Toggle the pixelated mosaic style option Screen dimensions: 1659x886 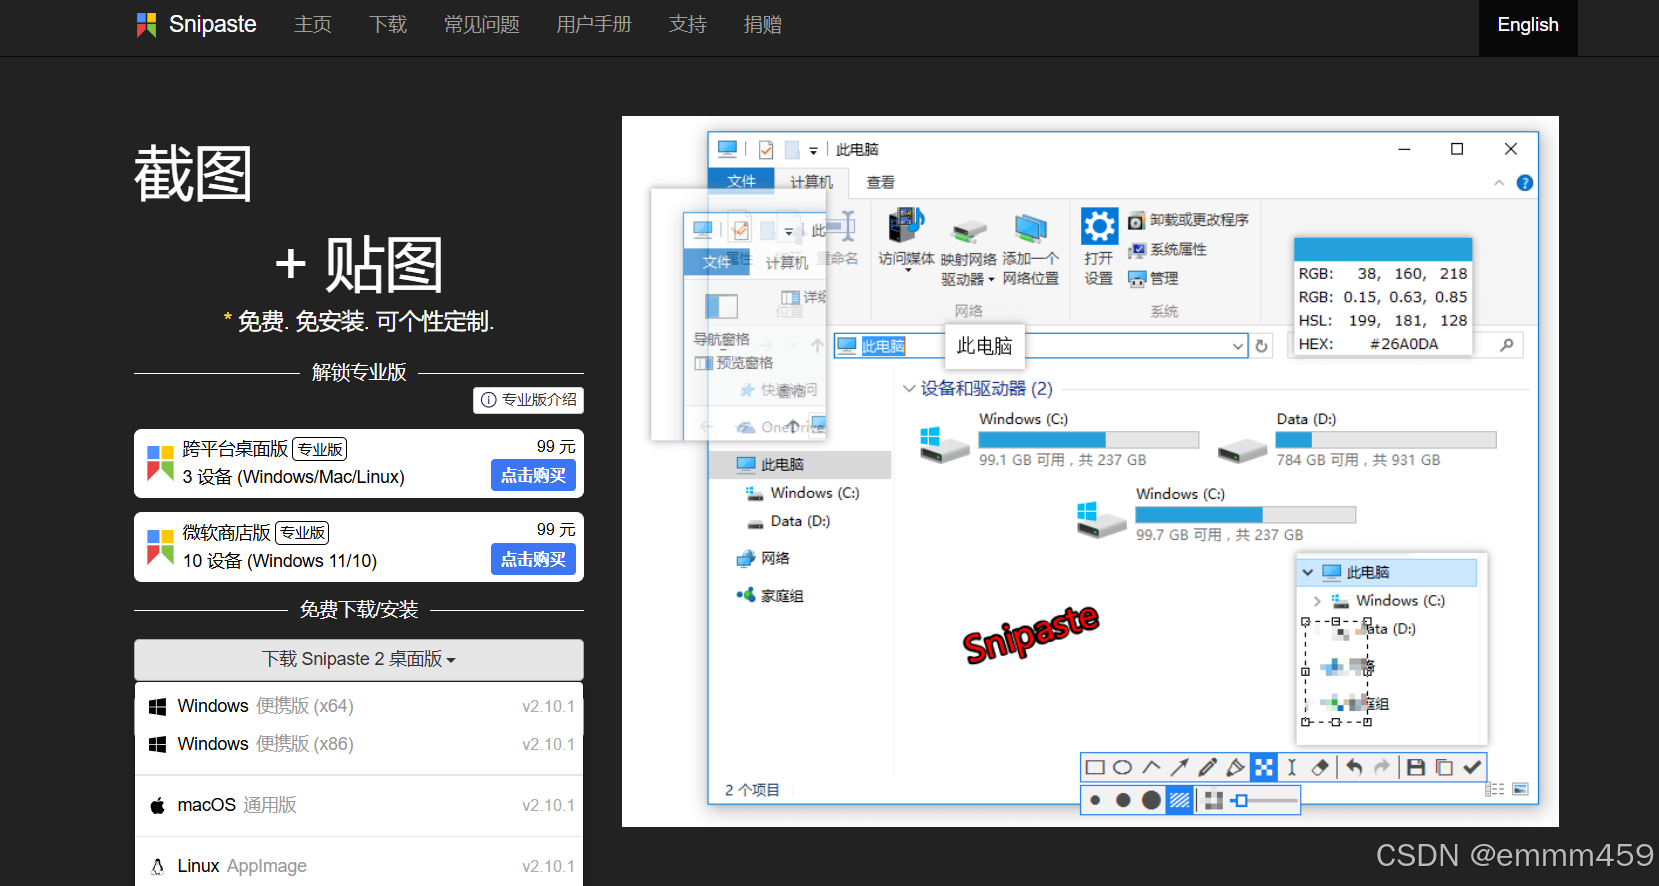[x=1214, y=800]
